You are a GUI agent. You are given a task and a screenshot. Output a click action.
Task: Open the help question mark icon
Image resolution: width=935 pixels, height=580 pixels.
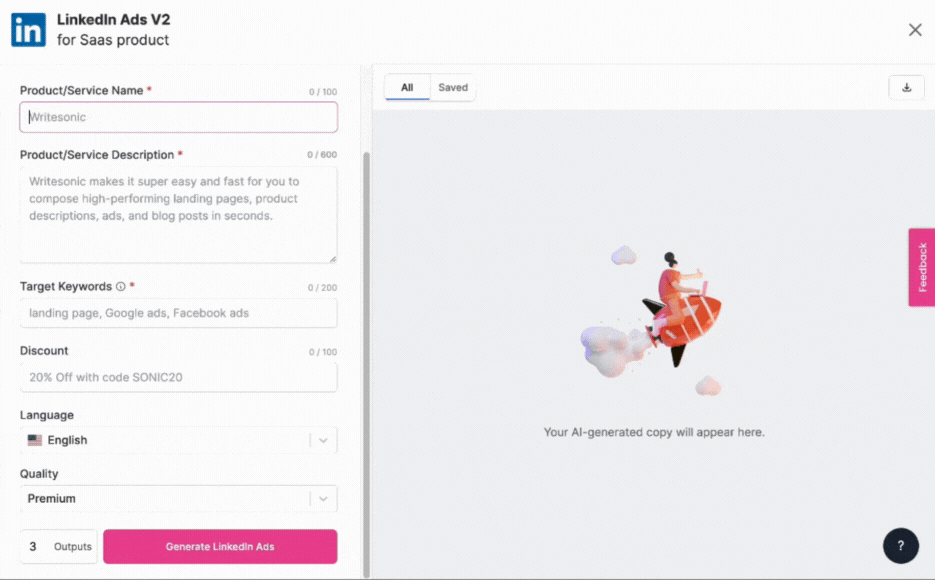click(900, 545)
